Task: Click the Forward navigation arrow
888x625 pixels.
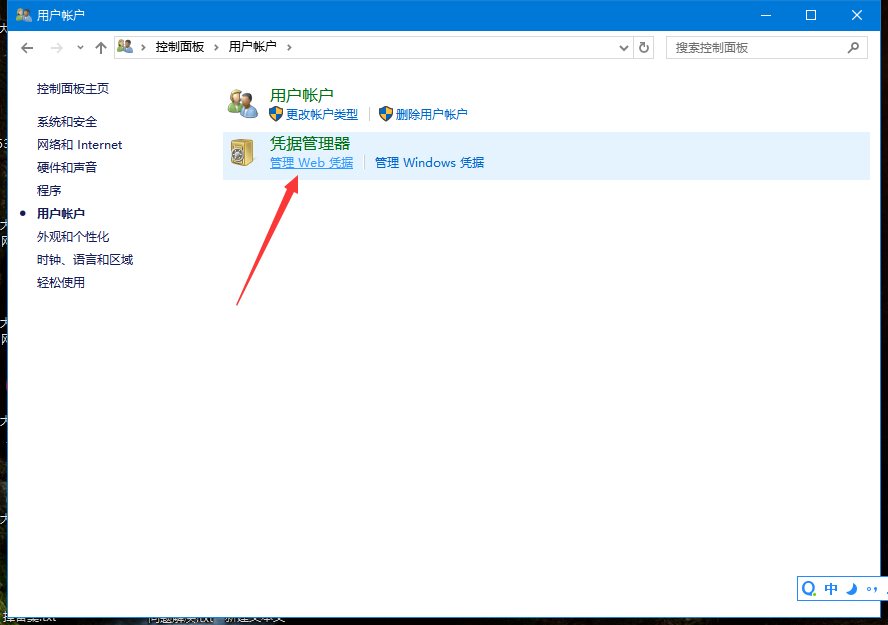Action: tap(56, 48)
